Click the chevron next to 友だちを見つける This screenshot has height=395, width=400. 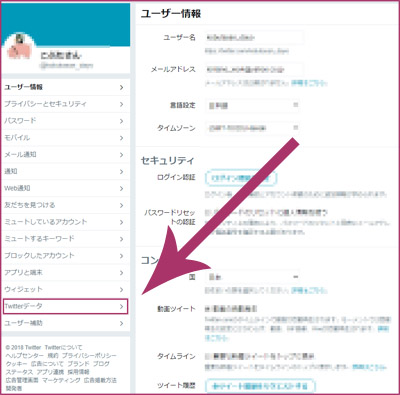(121, 205)
